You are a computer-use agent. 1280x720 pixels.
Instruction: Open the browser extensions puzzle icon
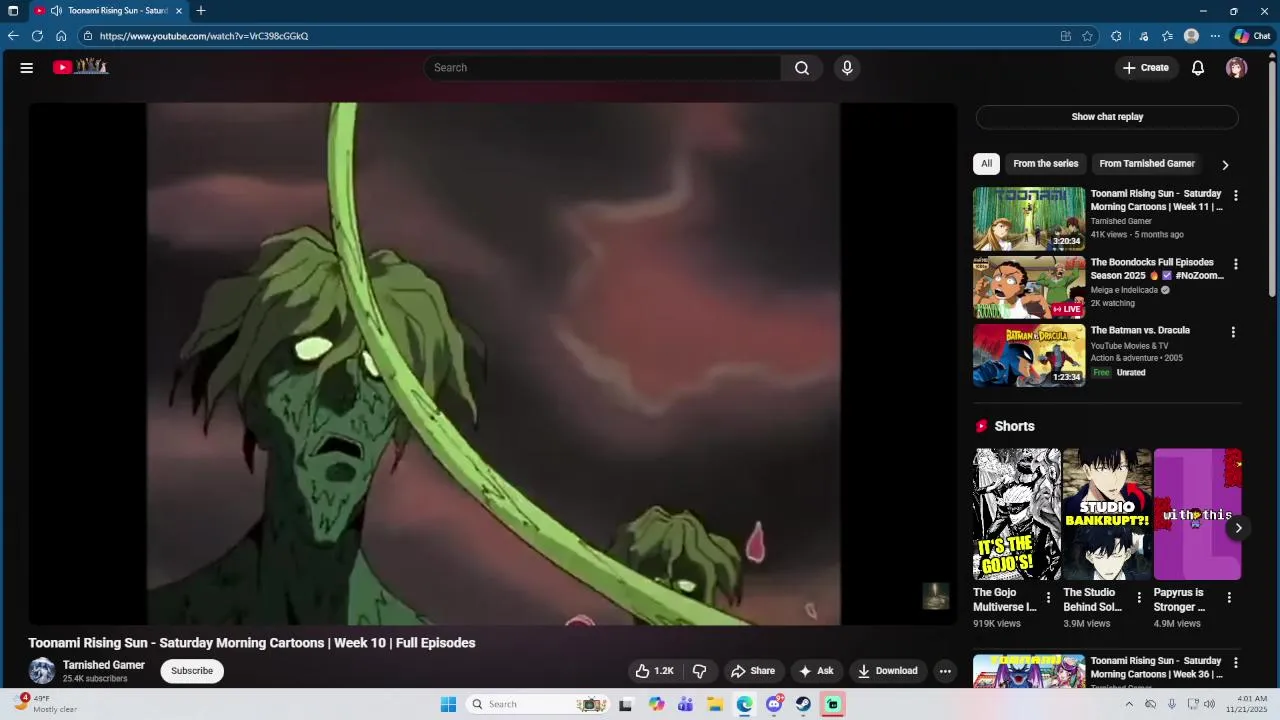point(1116,36)
